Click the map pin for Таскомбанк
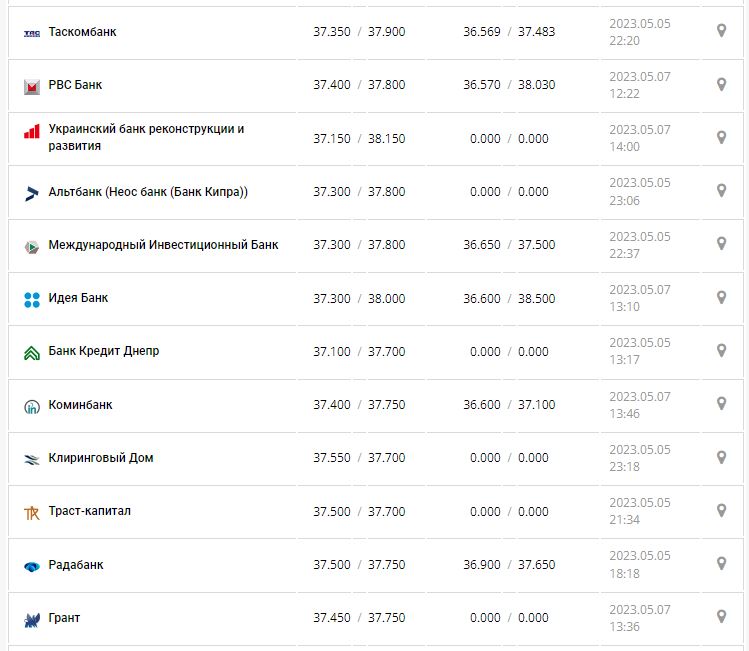Viewport: 749px width, 651px height. pyautogui.click(x=721, y=32)
